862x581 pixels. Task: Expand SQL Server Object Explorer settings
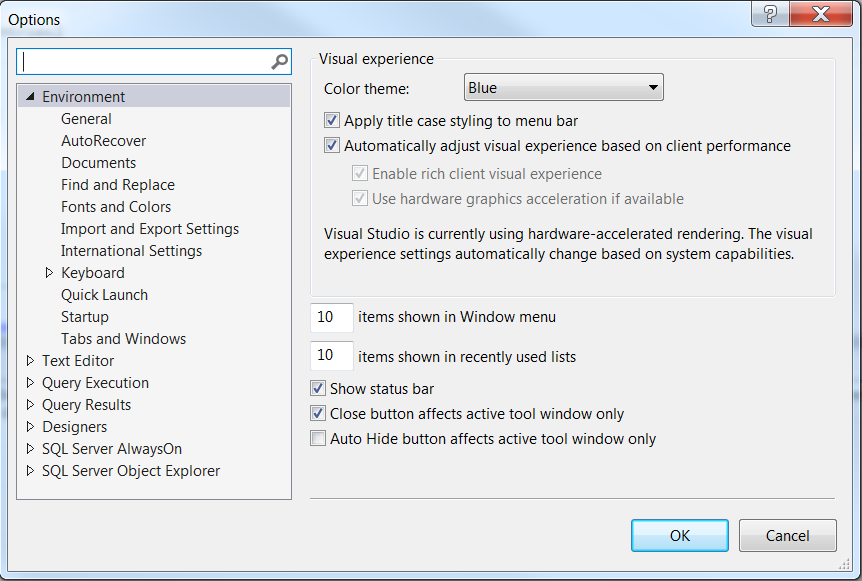(30, 470)
